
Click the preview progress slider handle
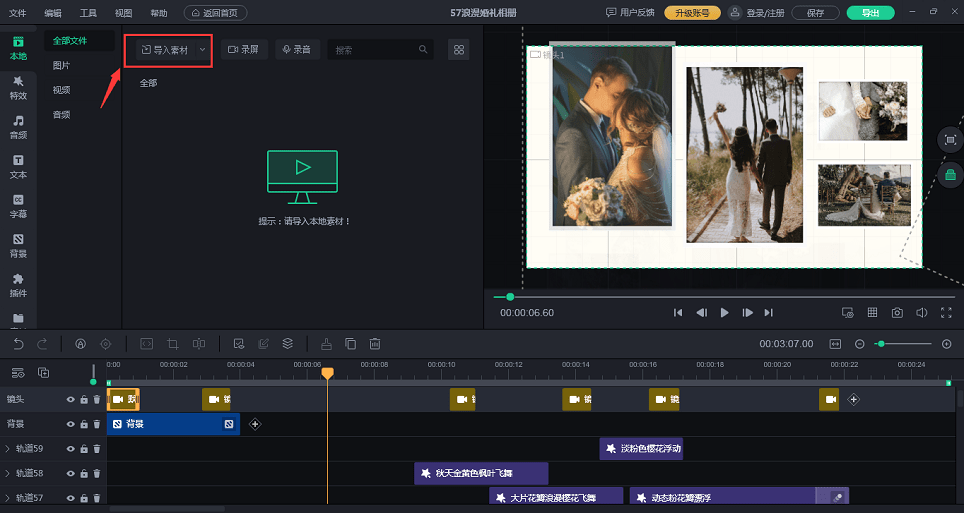point(510,297)
